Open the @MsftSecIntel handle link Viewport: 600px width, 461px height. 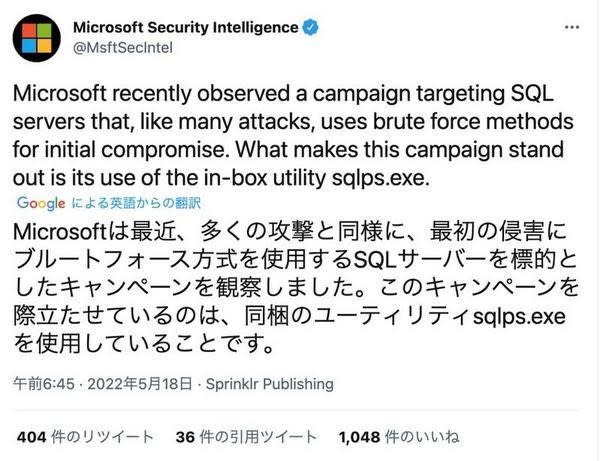pos(122,48)
